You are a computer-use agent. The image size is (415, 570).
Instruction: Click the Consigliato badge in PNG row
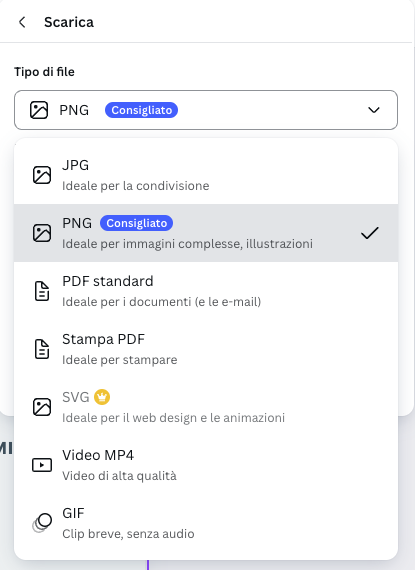tap(137, 223)
